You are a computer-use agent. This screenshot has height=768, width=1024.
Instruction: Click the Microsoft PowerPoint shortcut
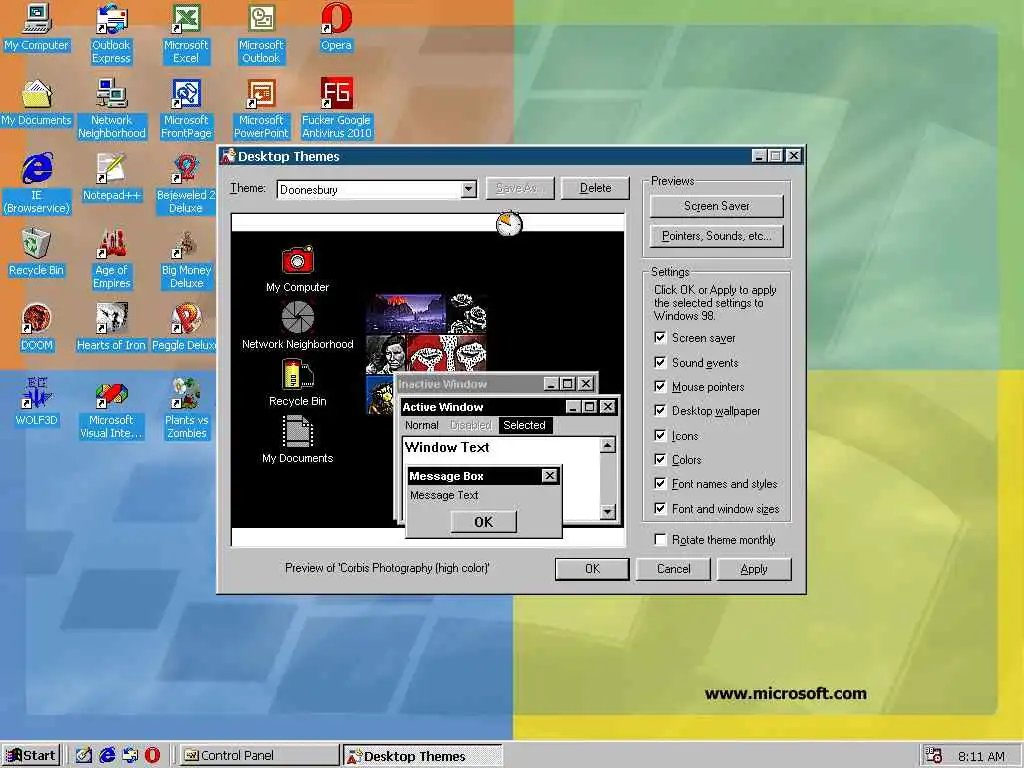point(261,109)
